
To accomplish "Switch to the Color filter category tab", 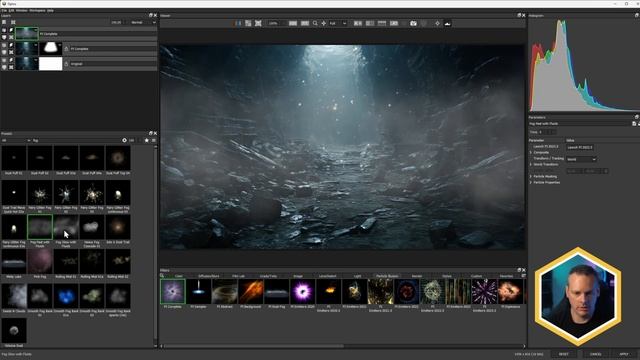I will pyautogui.click(x=179, y=276).
